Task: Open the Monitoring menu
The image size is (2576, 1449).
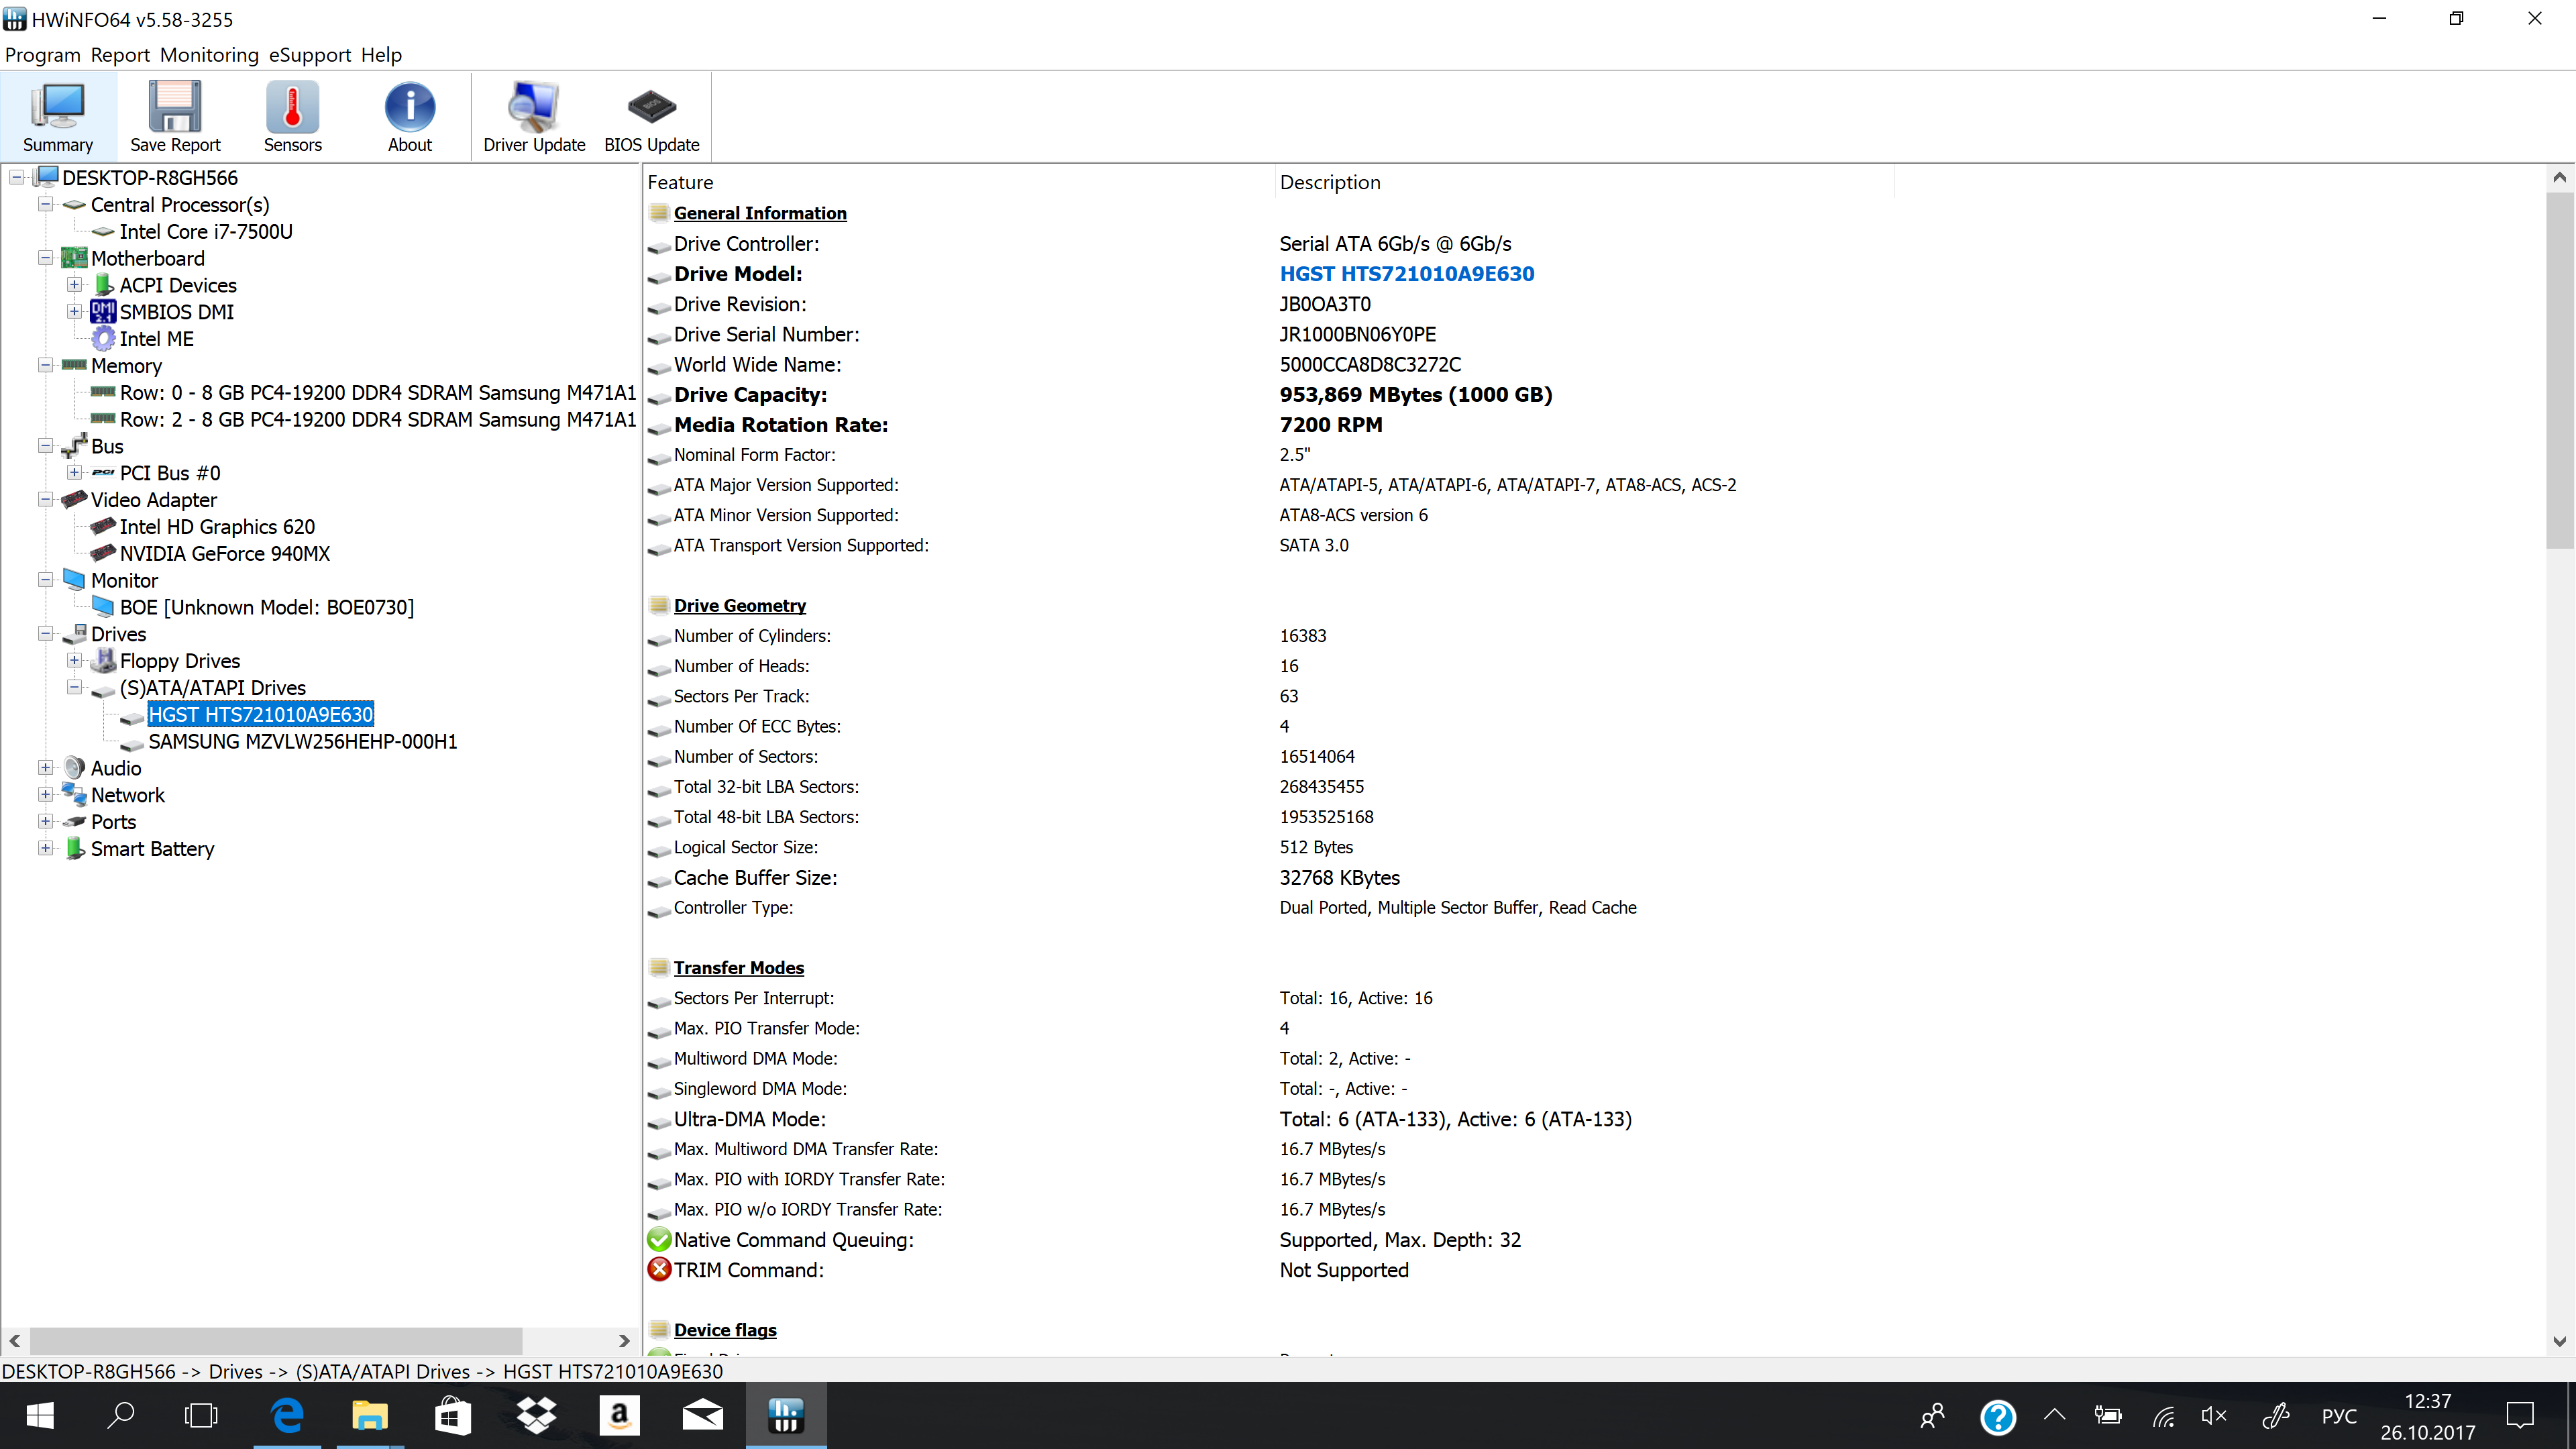Action: [x=209, y=55]
